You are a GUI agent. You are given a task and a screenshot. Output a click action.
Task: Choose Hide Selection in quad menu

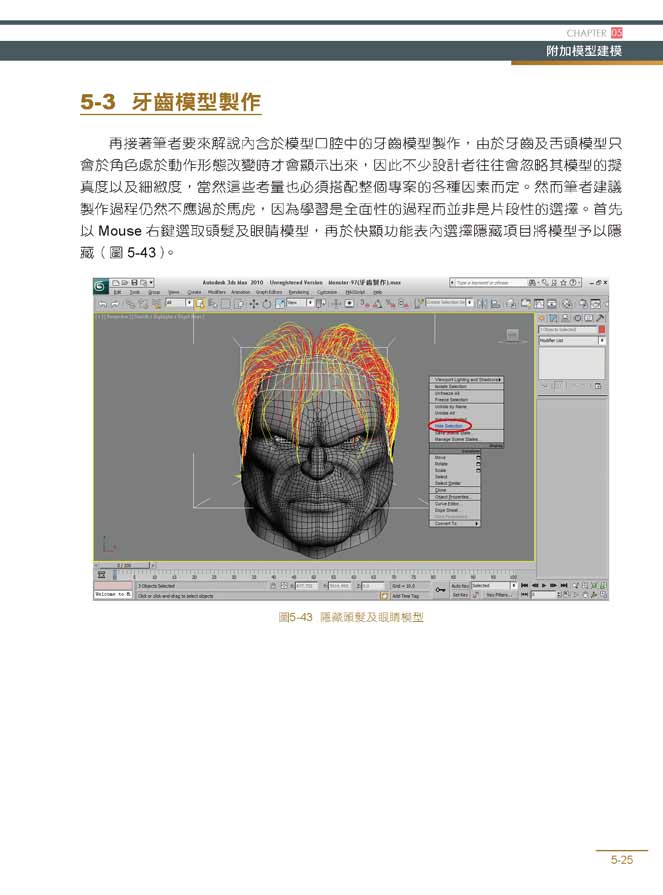coord(449,426)
